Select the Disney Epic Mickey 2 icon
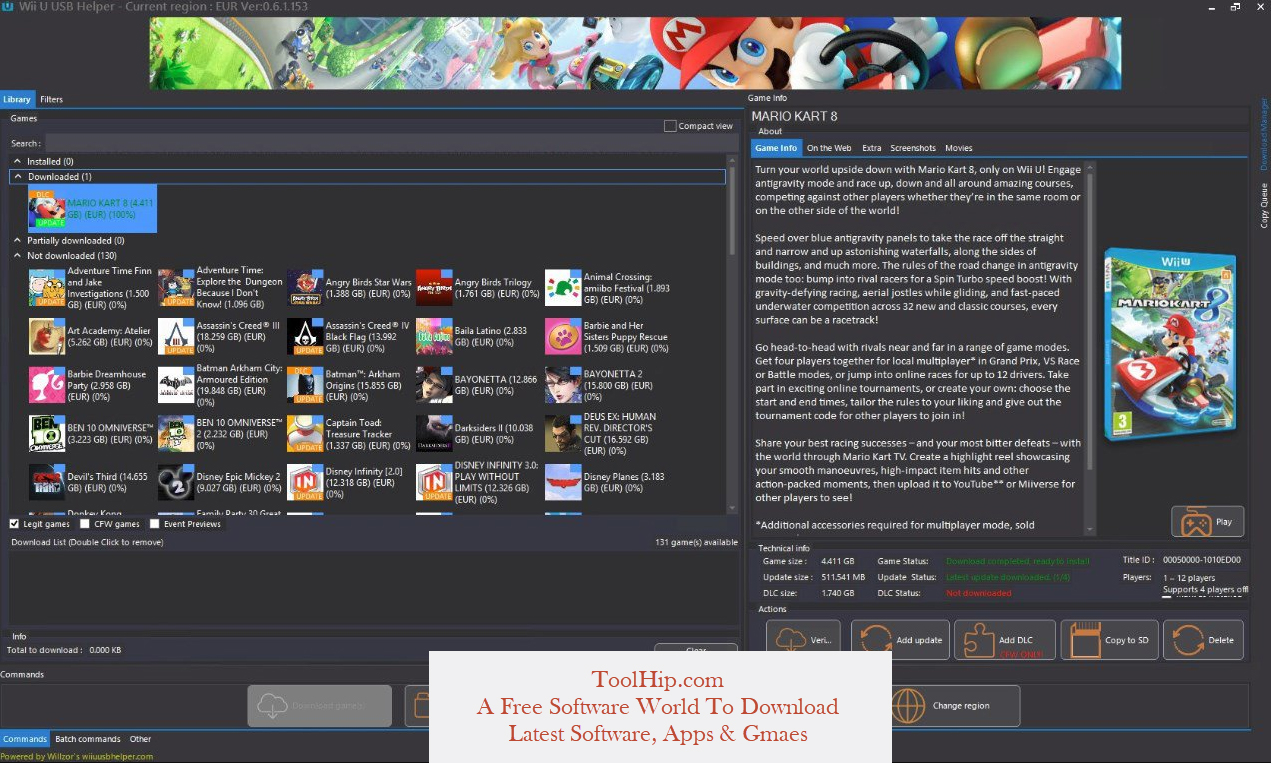Screen dimensions: 1271x763 [176, 482]
